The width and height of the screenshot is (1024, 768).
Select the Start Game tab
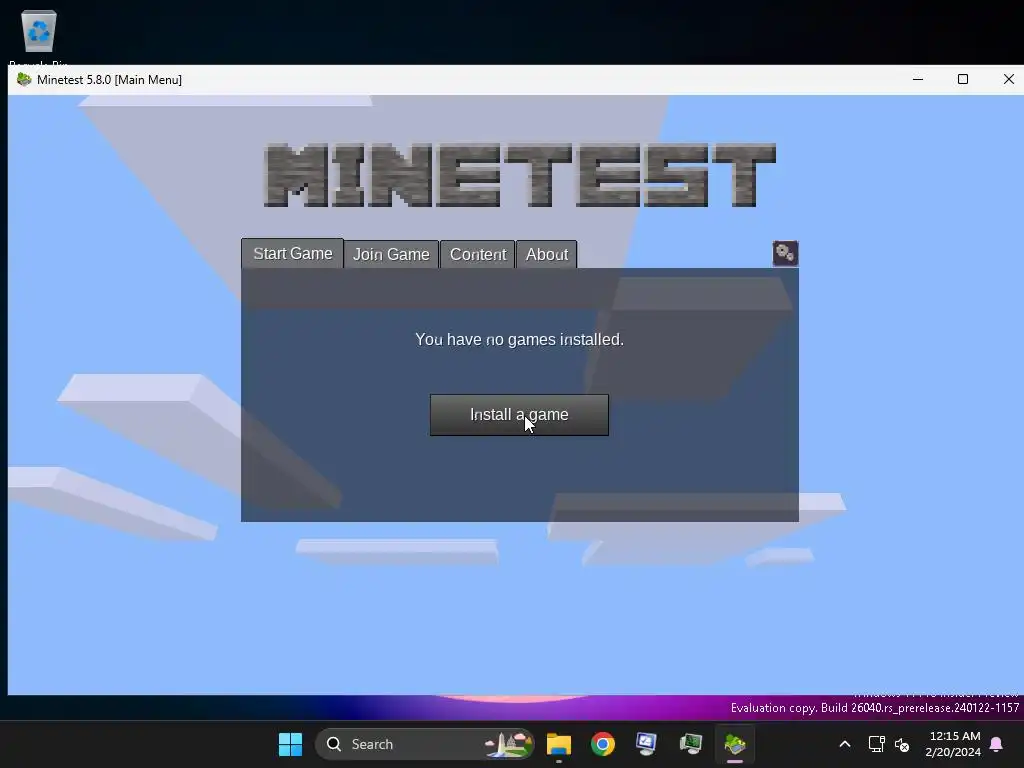click(x=293, y=253)
